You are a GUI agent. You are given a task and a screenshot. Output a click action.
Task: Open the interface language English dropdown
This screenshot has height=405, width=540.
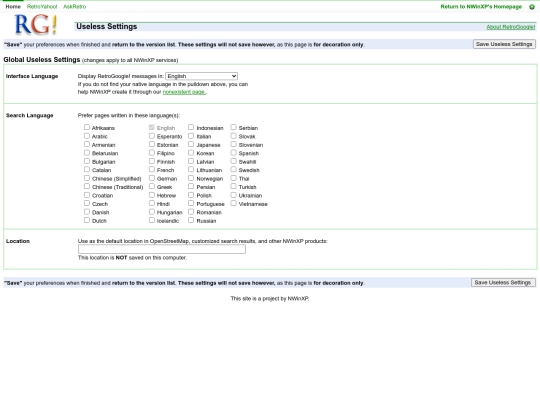[201, 76]
